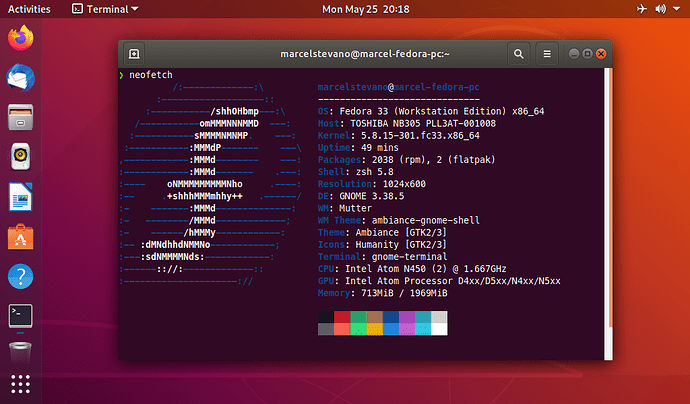
Task: Click the WM Theme ambiance-gnome-shell line
Action: [399, 220]
